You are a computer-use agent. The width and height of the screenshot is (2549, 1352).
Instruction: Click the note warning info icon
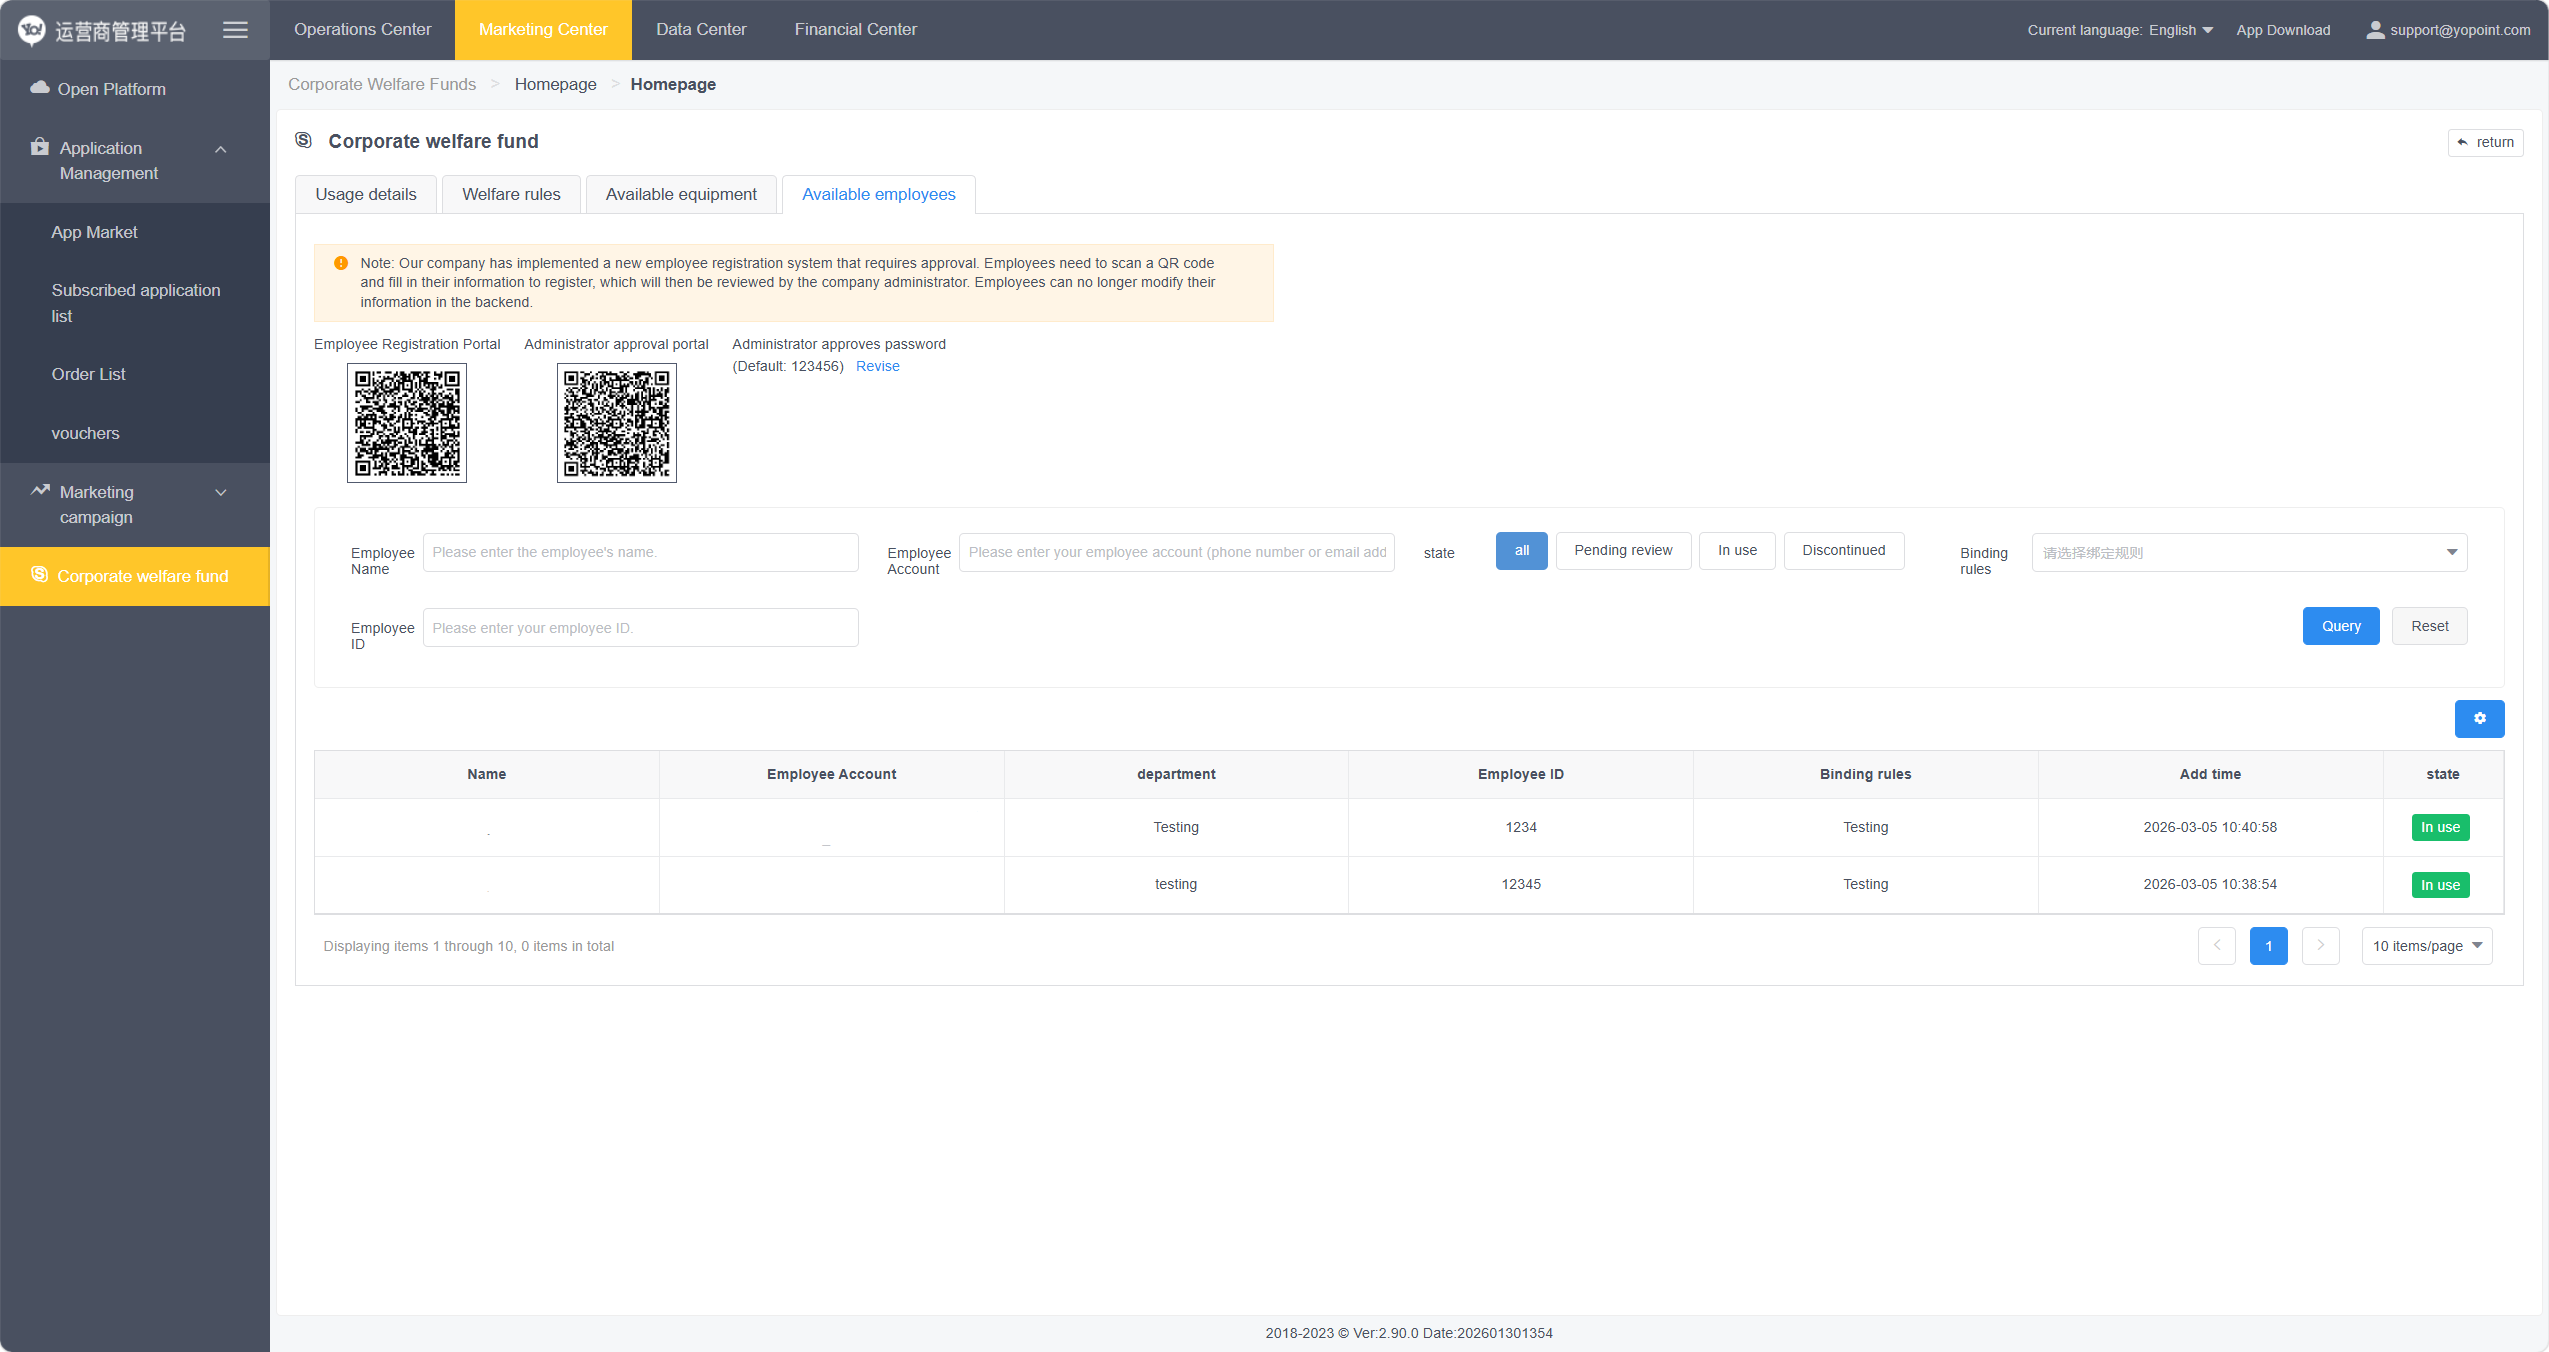(x=341, y=263)
